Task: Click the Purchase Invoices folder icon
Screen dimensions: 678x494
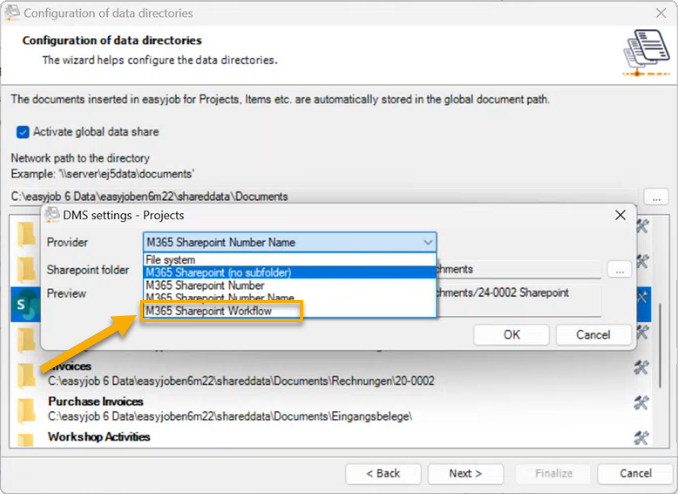Action: point(28,409)
